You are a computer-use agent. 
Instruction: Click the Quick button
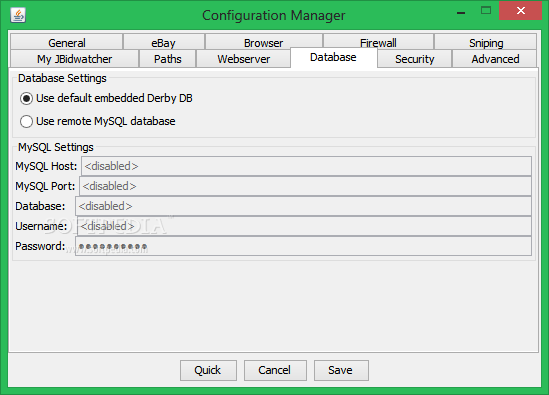208,370
